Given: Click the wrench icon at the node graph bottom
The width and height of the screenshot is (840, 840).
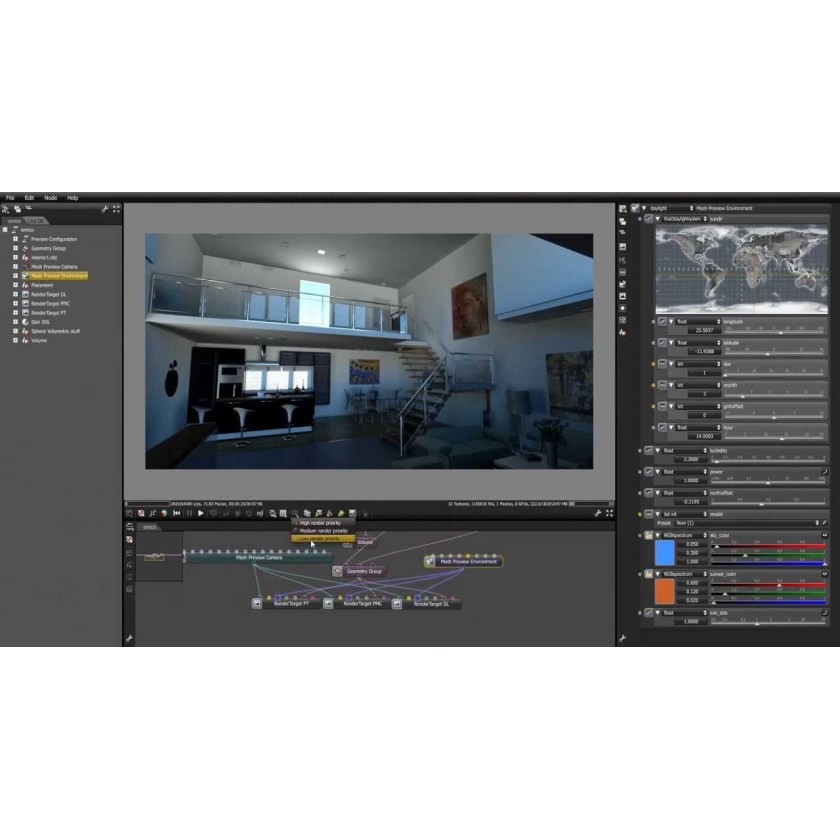Looking at the screenshot, I should pyautogui.click(x=129, y=638).
